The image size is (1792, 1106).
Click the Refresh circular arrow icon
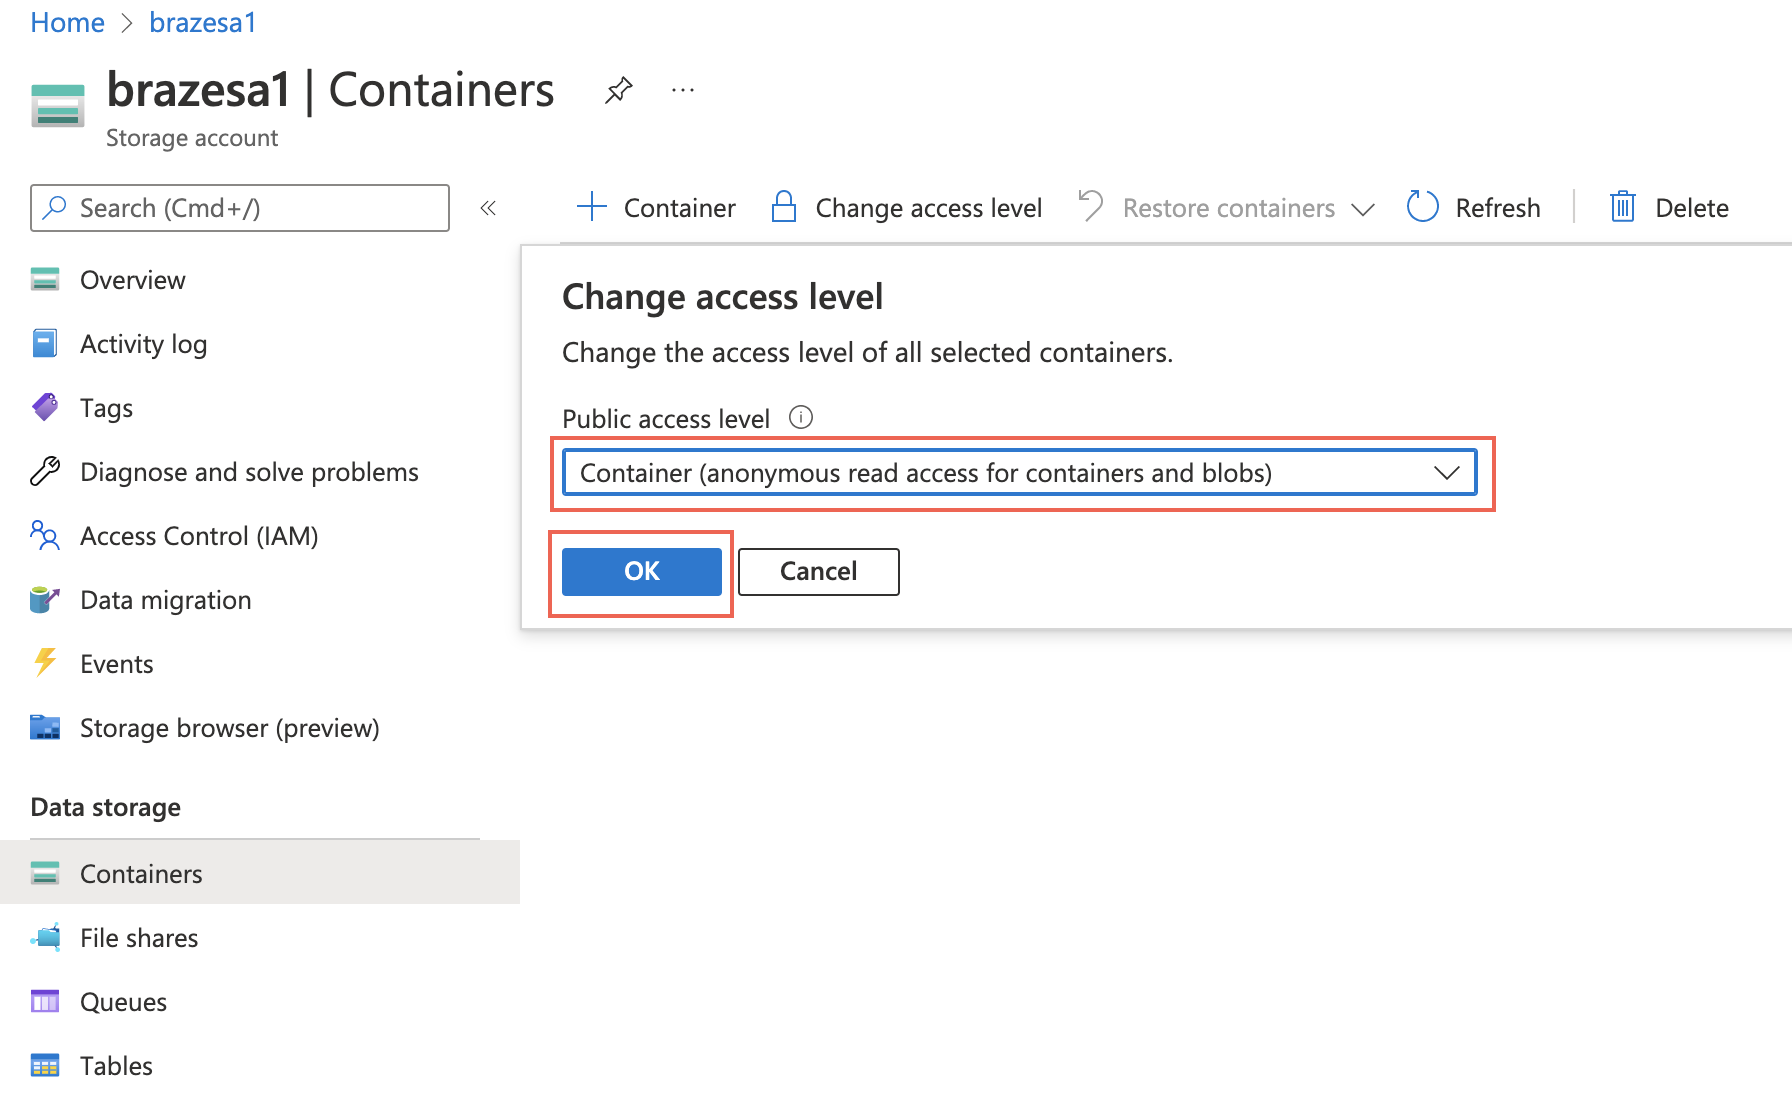click(x=1422, y=207)
